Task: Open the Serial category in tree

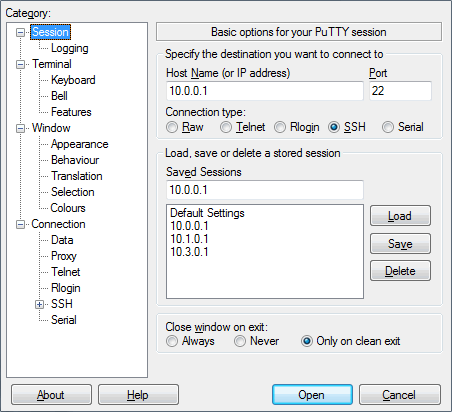Action: pos(64,320)
